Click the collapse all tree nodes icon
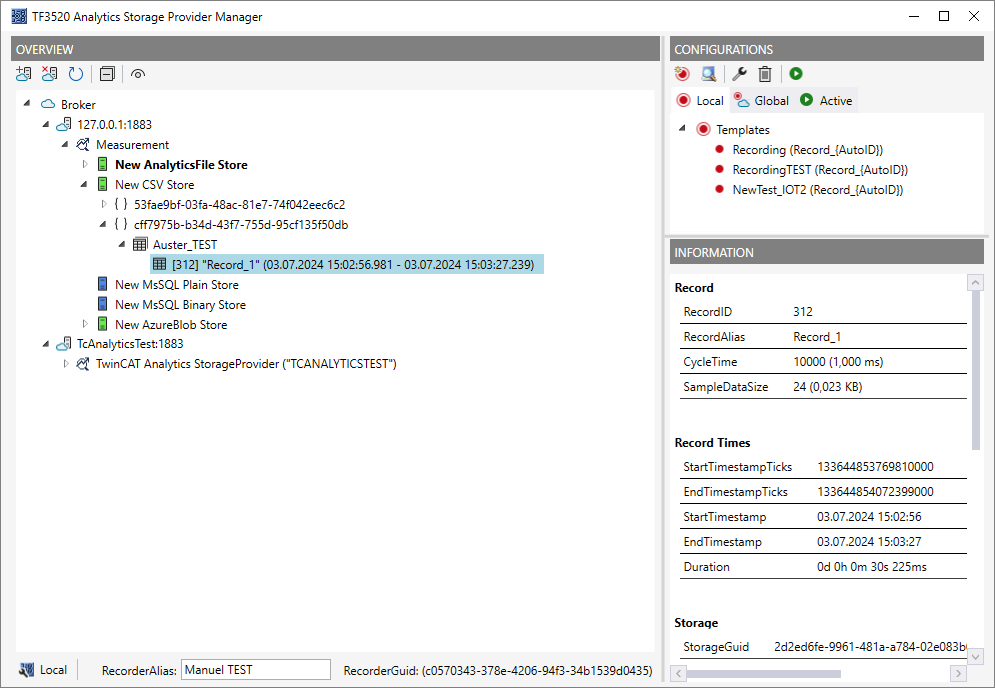 (x=107, y=74)
